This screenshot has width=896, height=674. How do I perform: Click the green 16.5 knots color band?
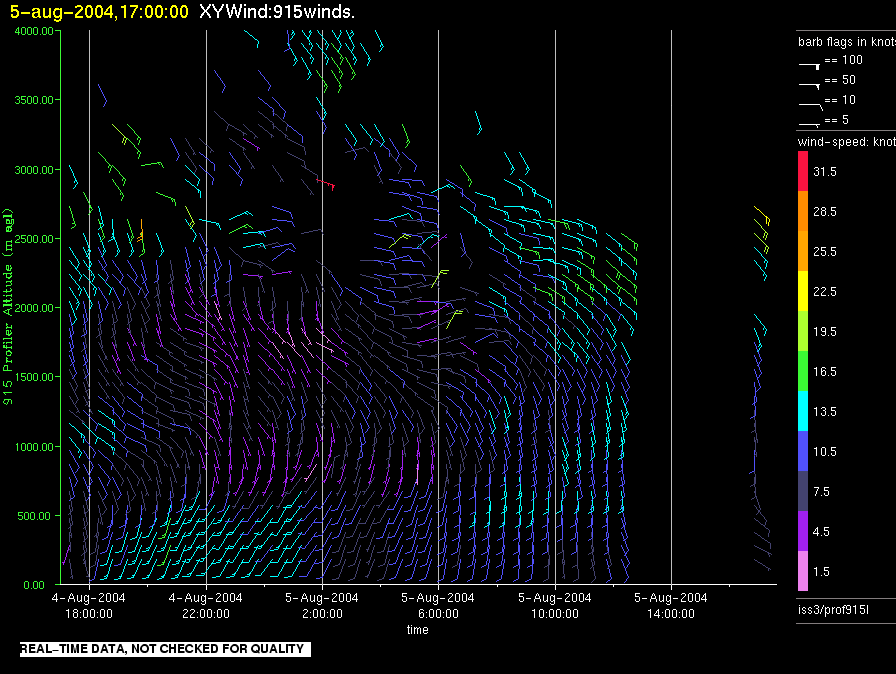point(803,371)
